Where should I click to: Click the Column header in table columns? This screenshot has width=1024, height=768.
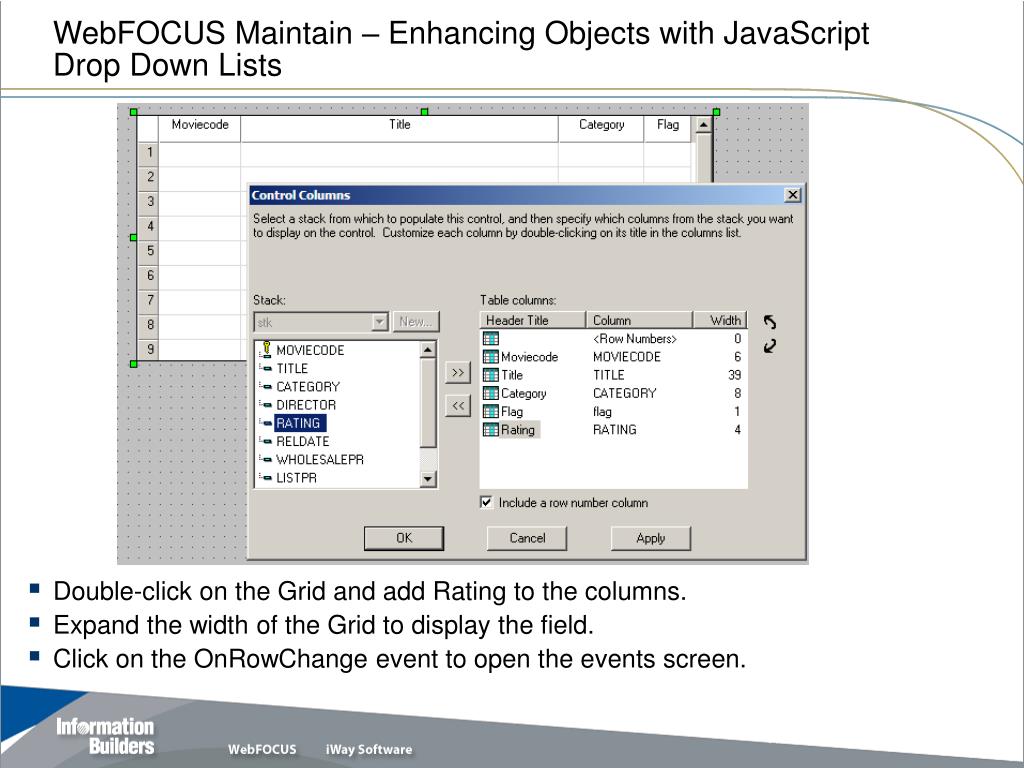639,320
